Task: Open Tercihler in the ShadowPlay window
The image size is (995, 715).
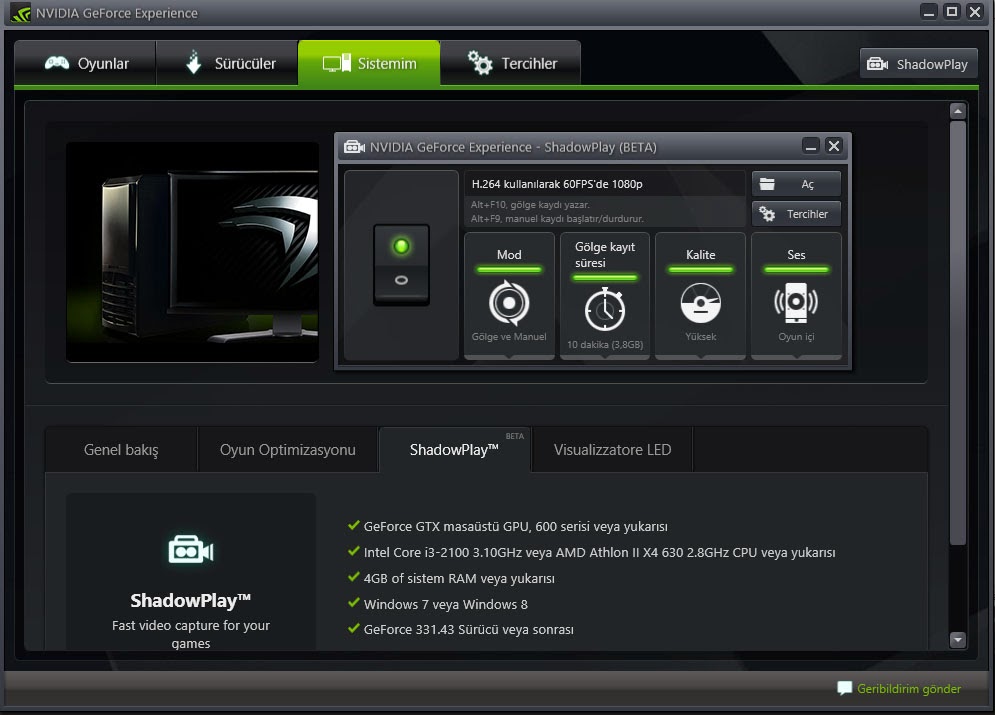Action: click(796, 213)
